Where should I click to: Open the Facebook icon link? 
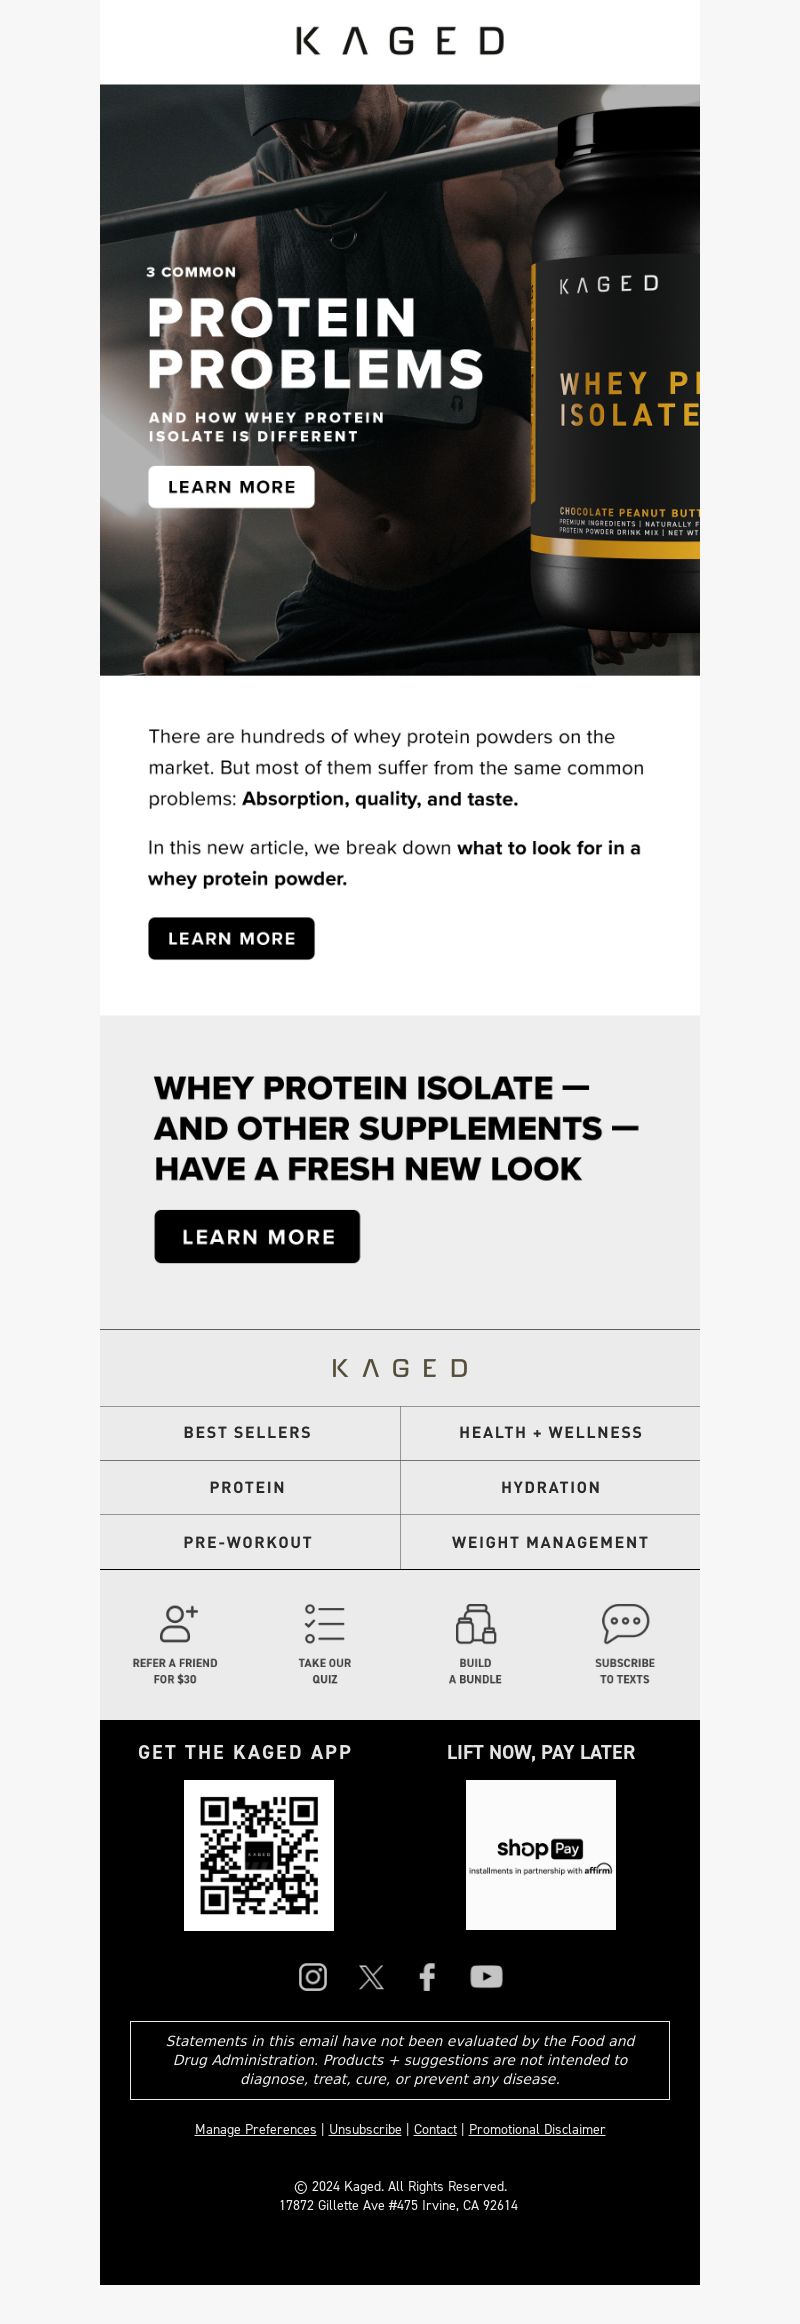(427, 1977)
